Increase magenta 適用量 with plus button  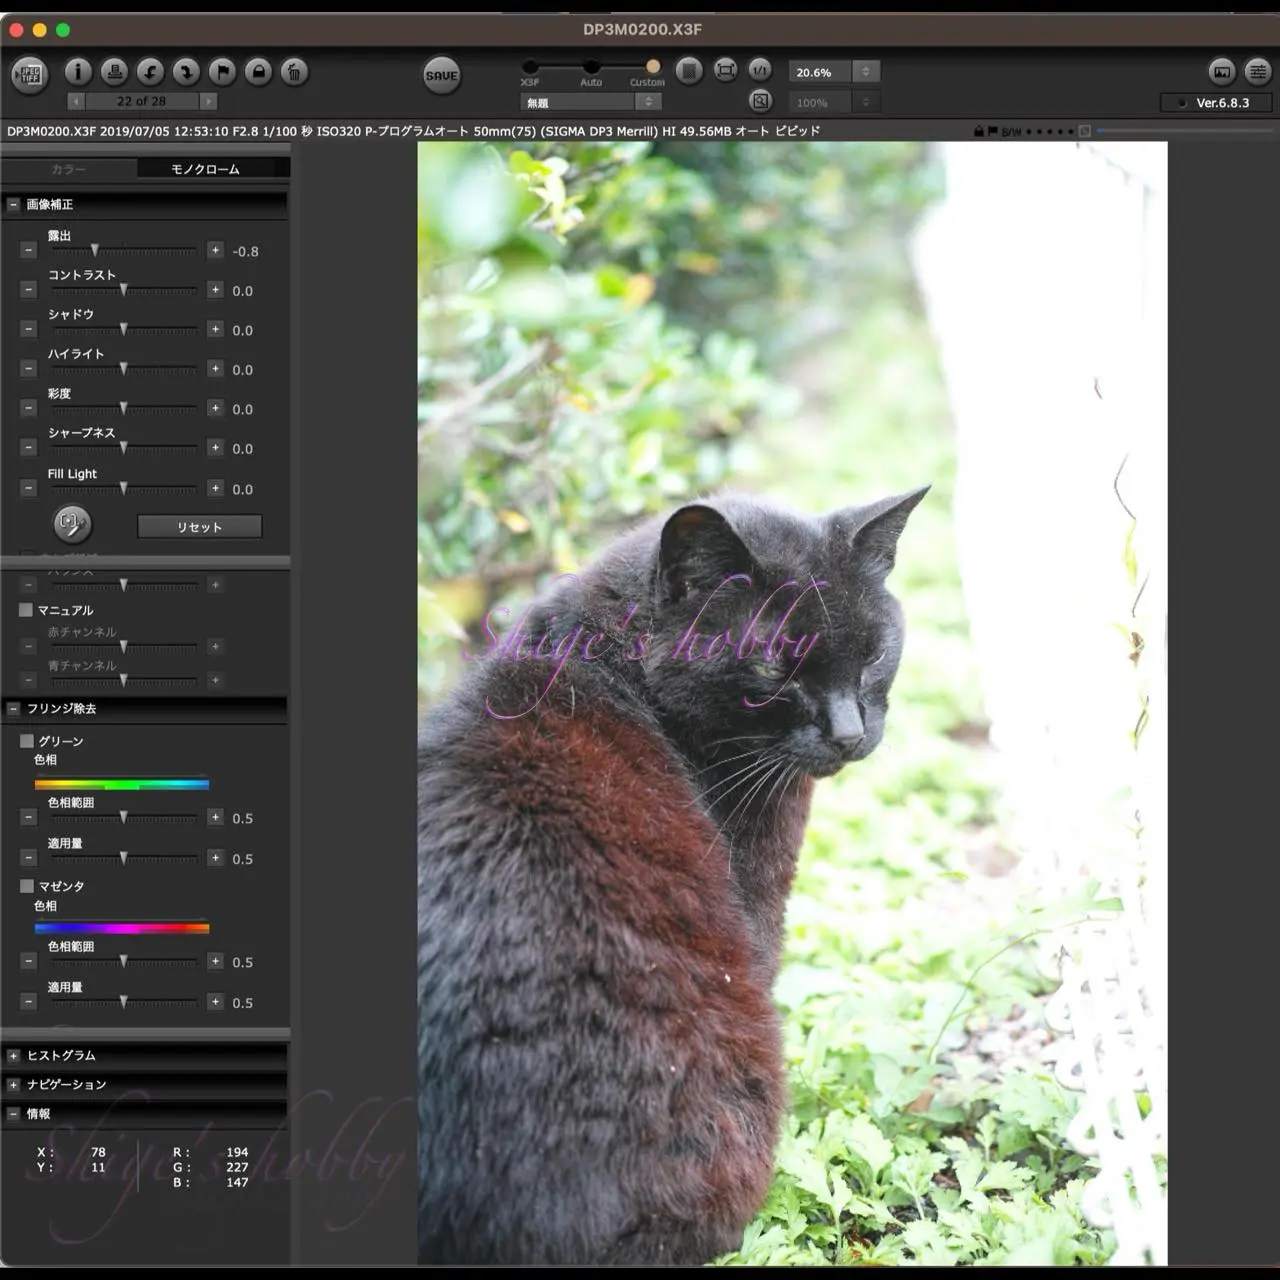(215, 1002)
